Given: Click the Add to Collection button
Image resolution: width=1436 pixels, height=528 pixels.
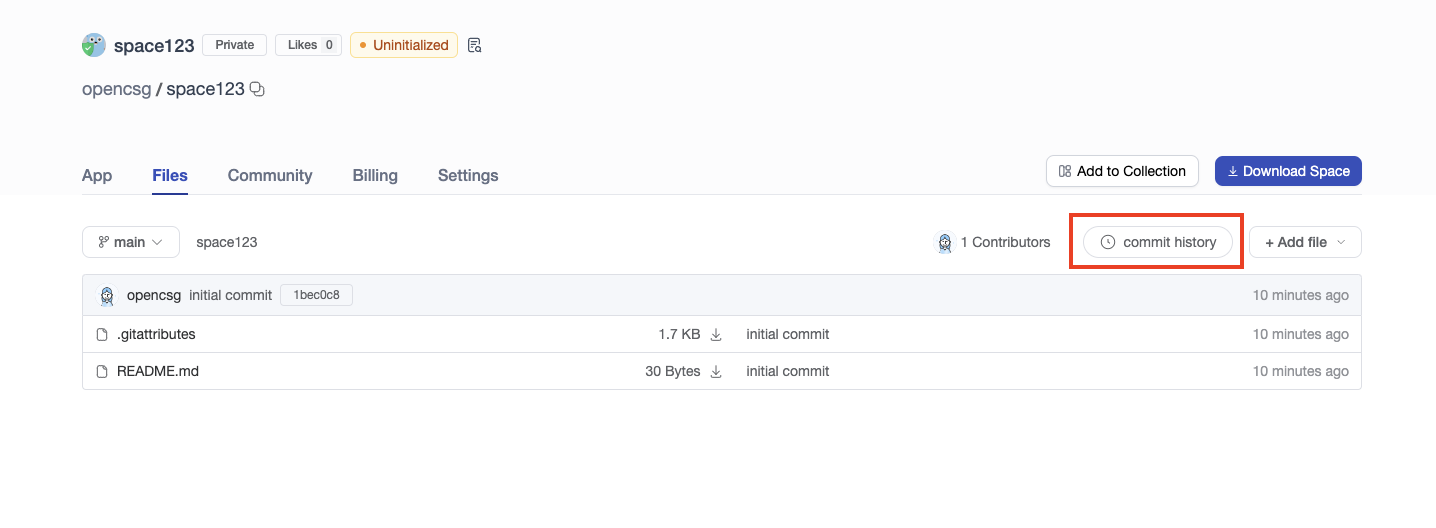Looking at the screenshot, I should (1122, 171).
